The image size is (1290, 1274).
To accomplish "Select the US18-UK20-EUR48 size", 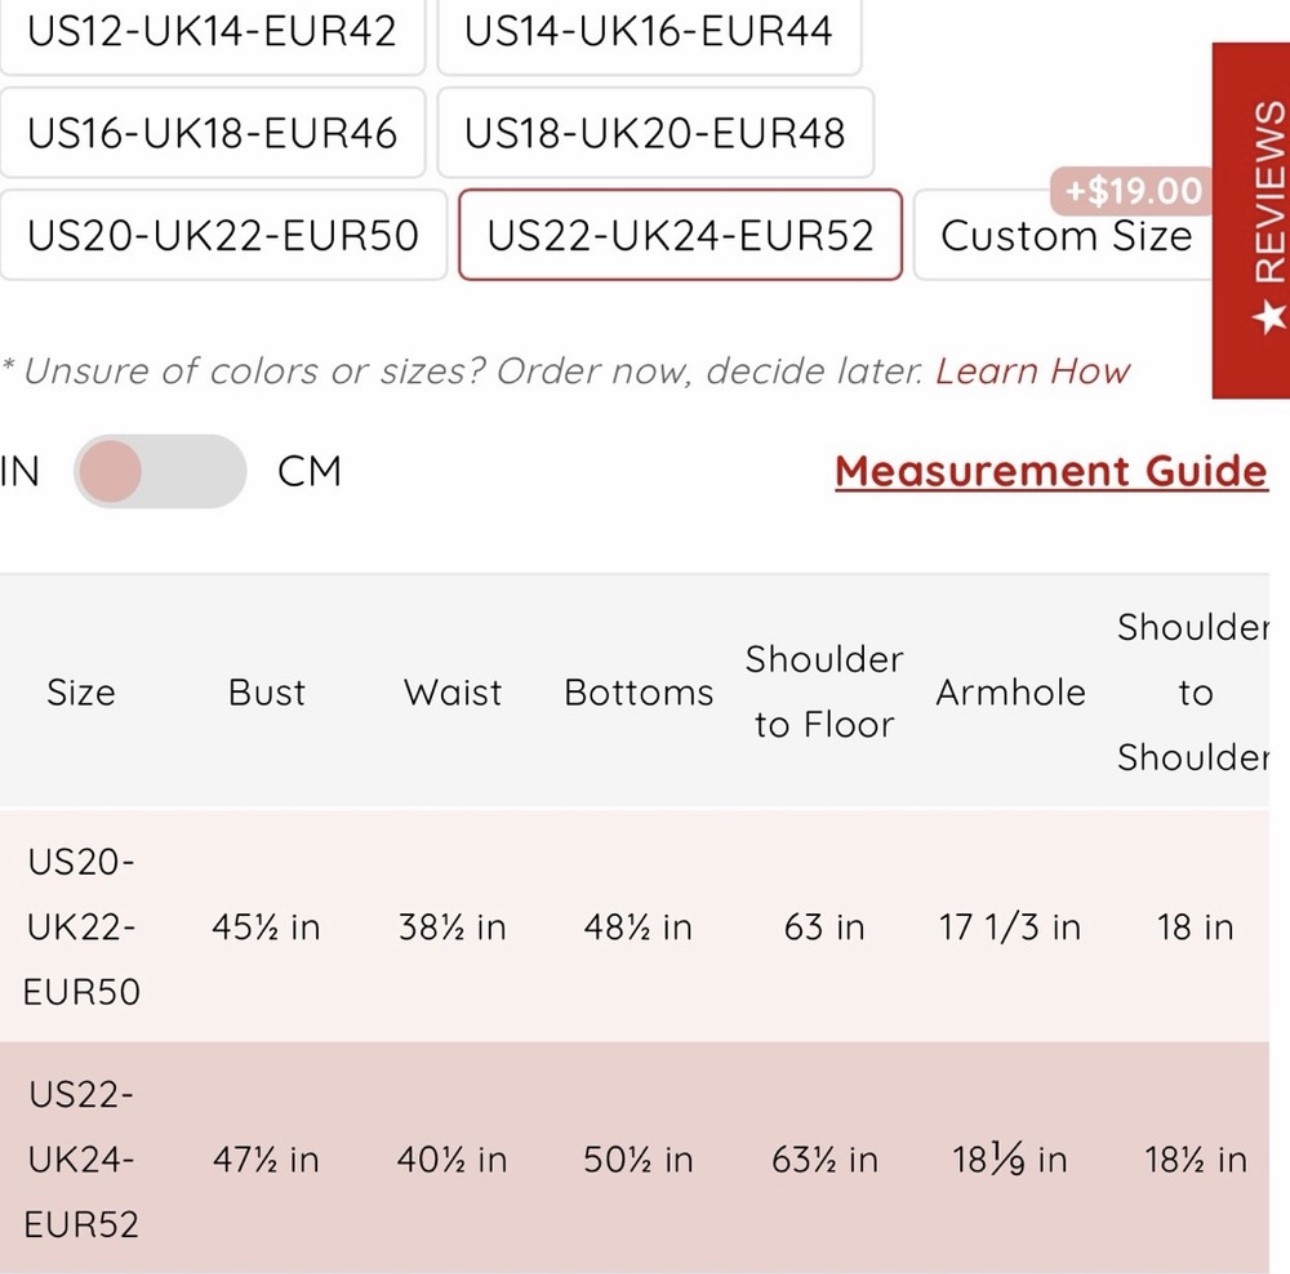I will tap(655, 133).
